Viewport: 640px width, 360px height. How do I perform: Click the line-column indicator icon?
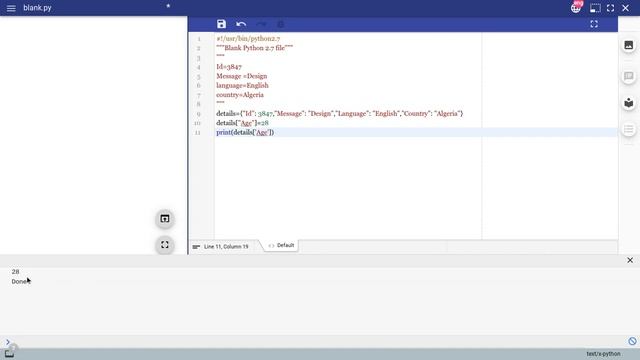(196, 247)
